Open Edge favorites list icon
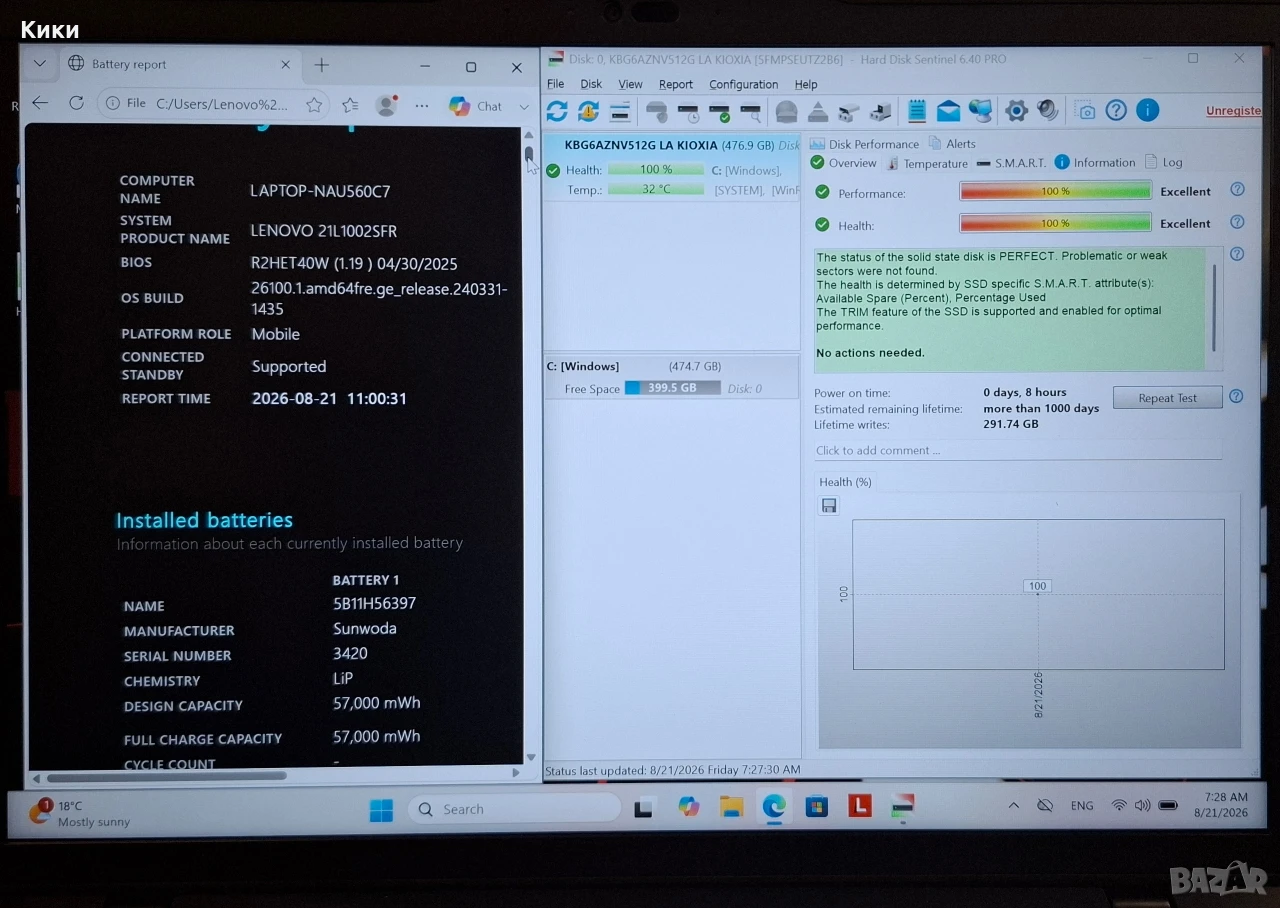 tap(350, 105)
